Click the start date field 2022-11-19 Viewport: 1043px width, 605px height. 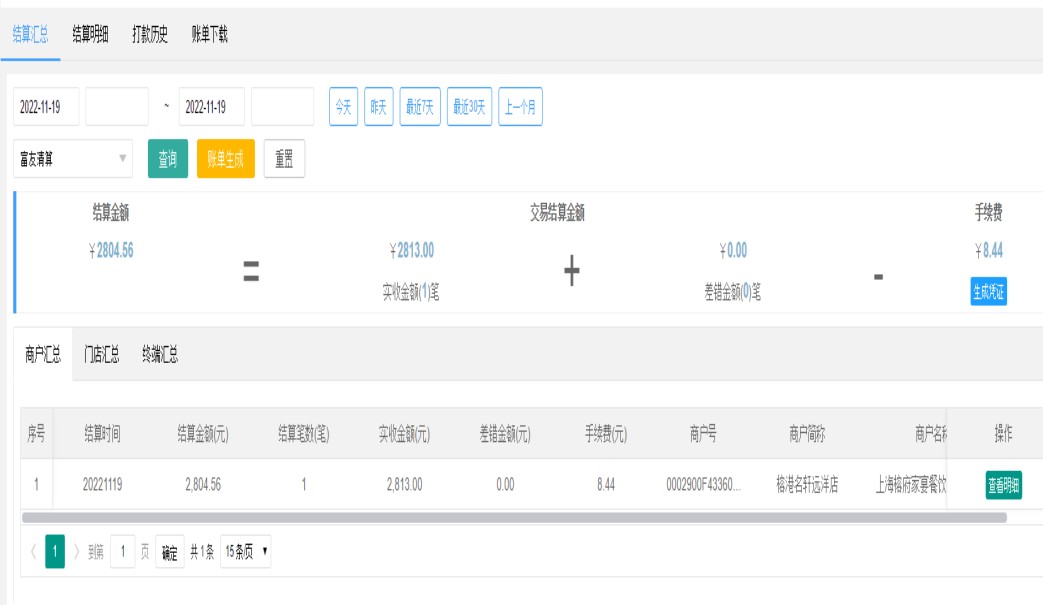coord(45,107)
